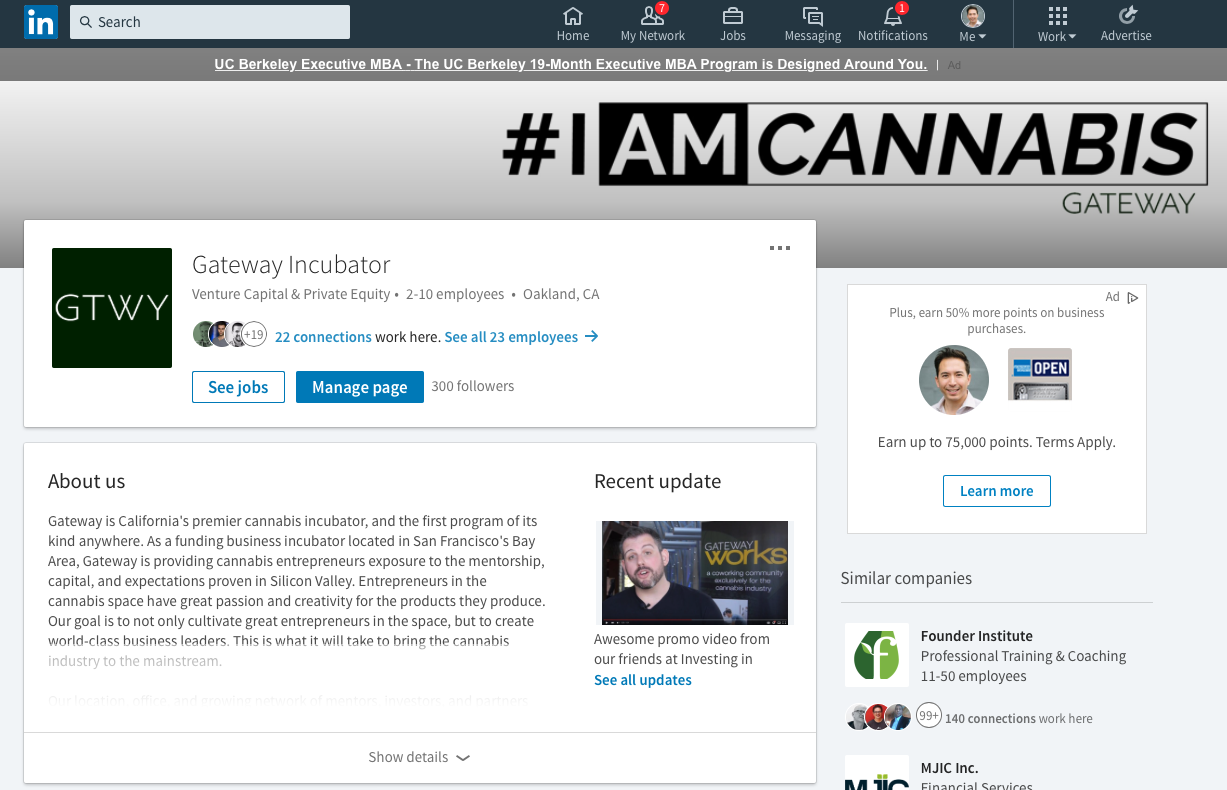Open the Messaging icon

[x=812, y=18]
